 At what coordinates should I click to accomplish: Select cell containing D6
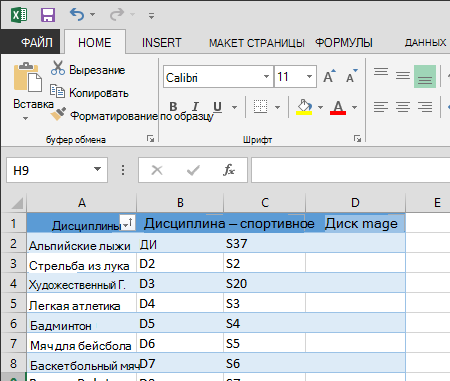click(x=180, y=343)
